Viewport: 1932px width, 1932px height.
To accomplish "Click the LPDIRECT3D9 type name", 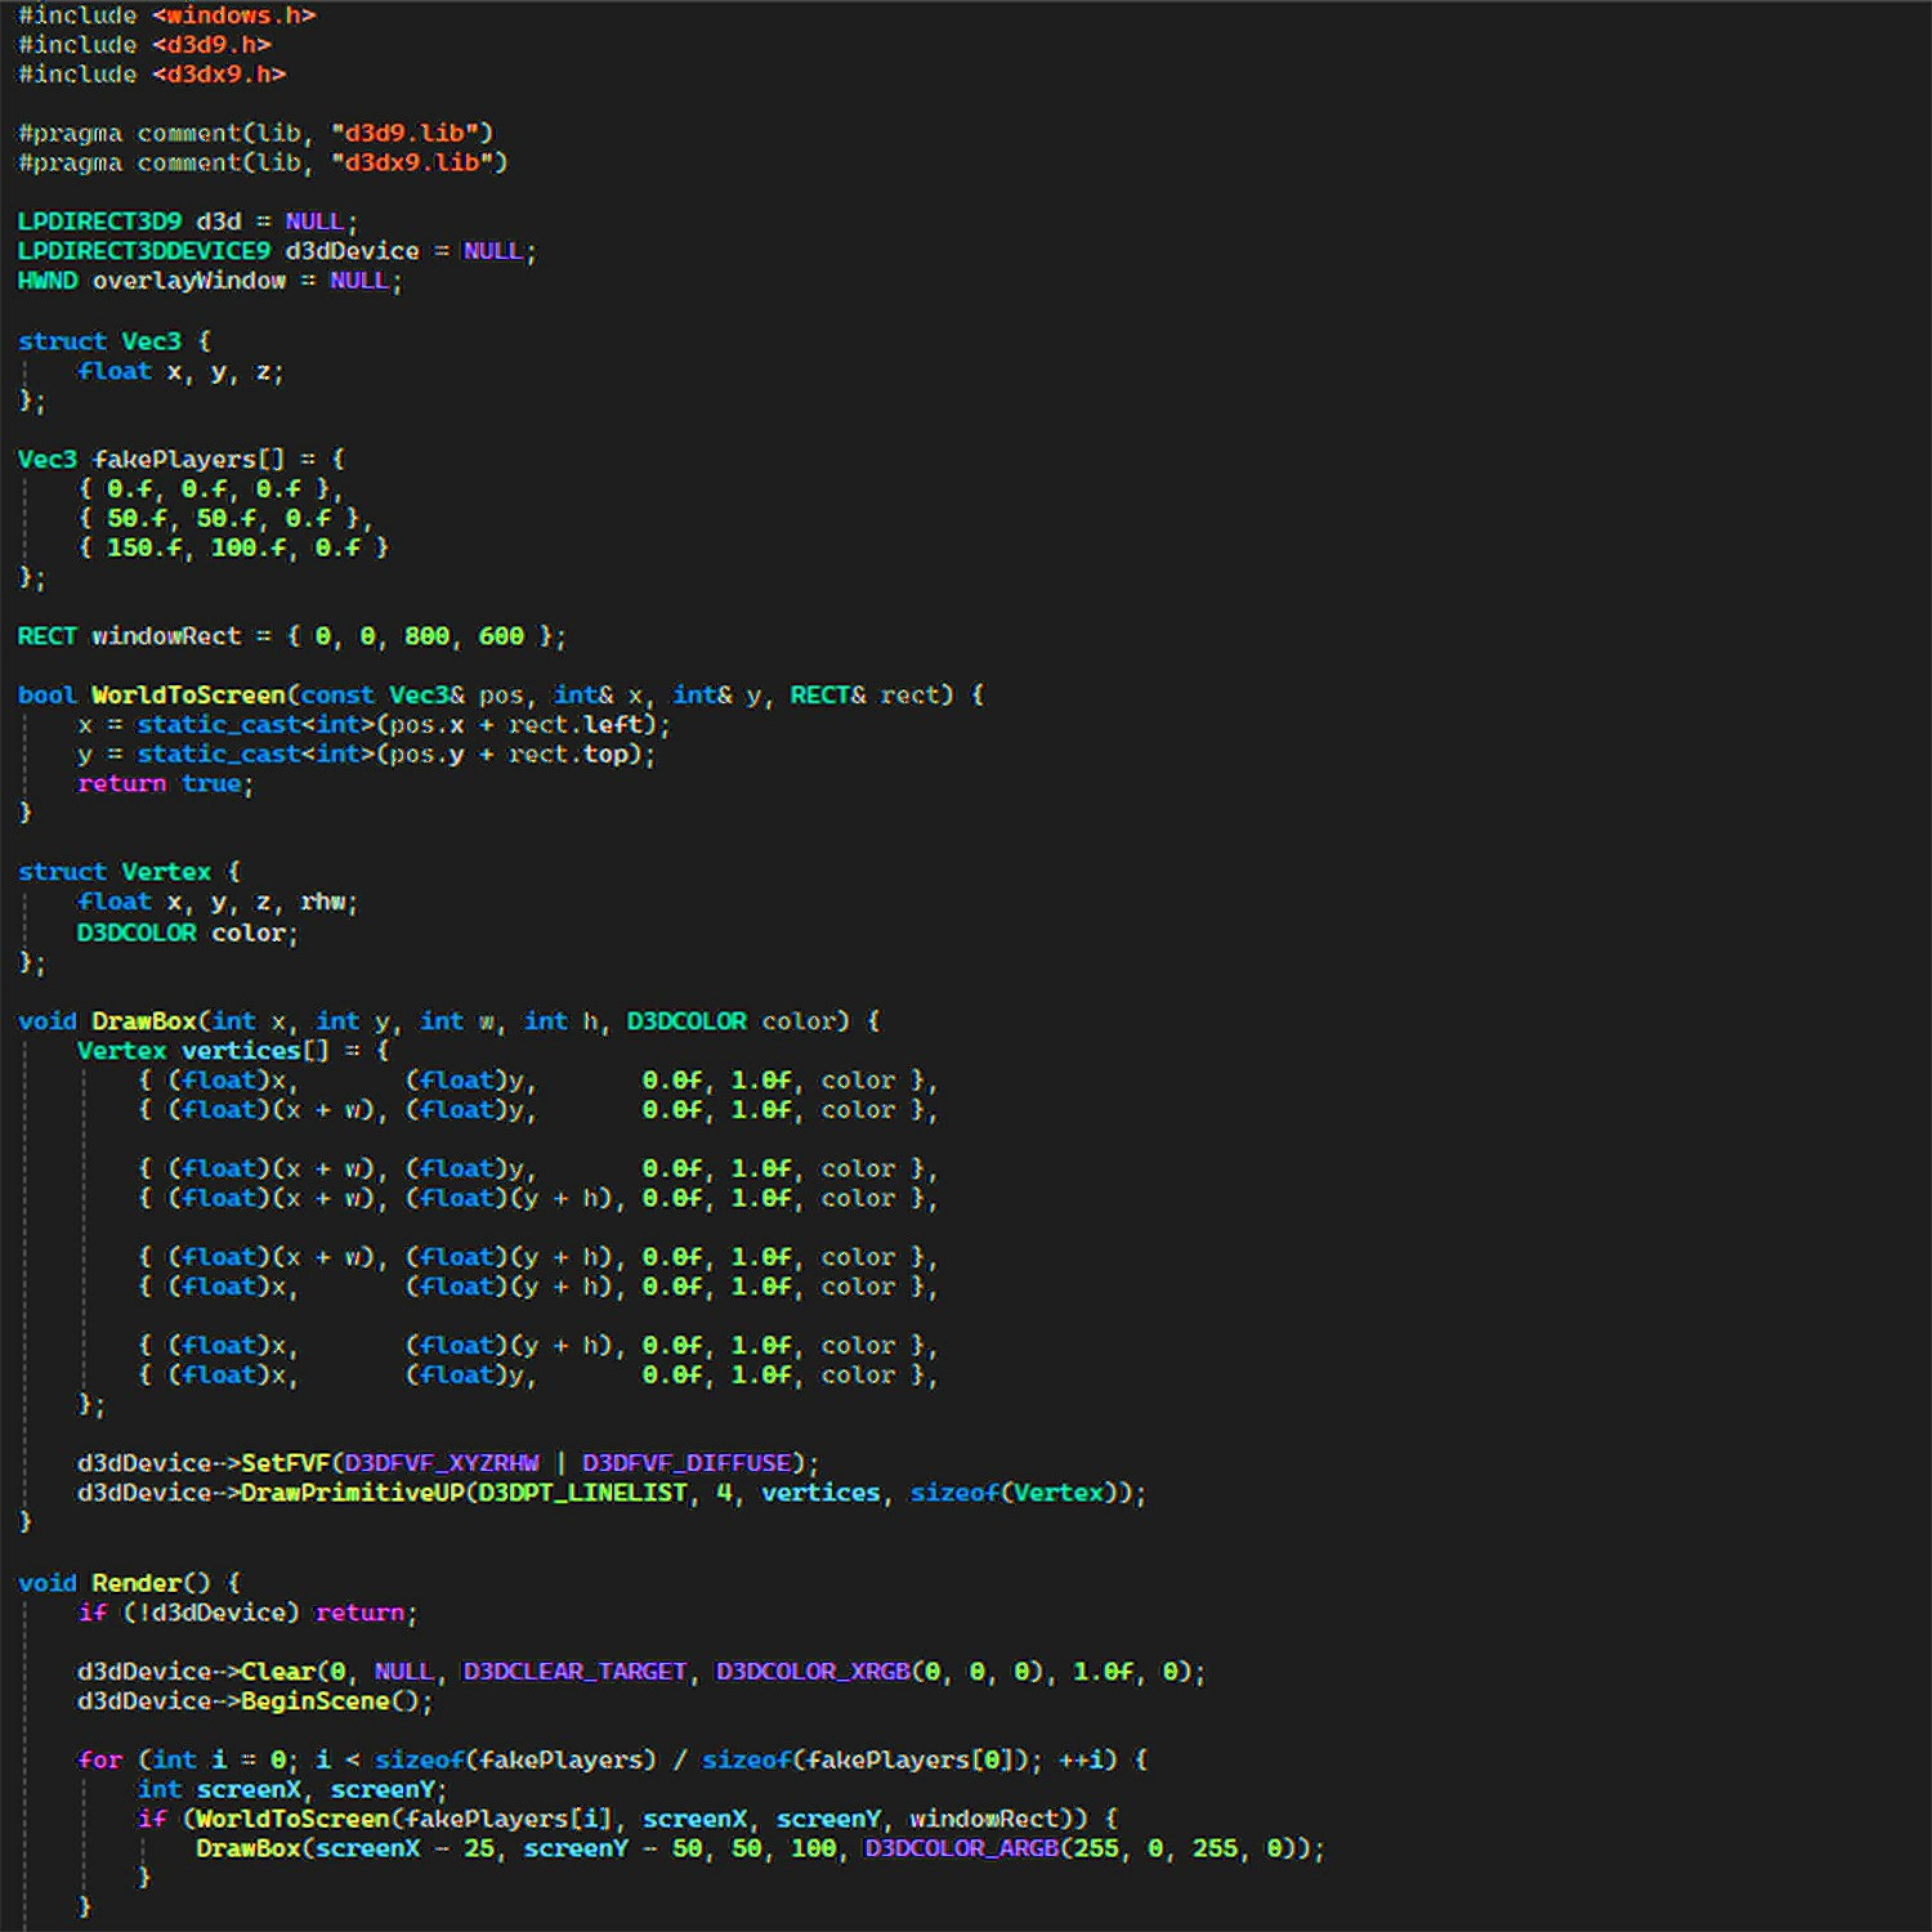I will click(x=100, y=221).
